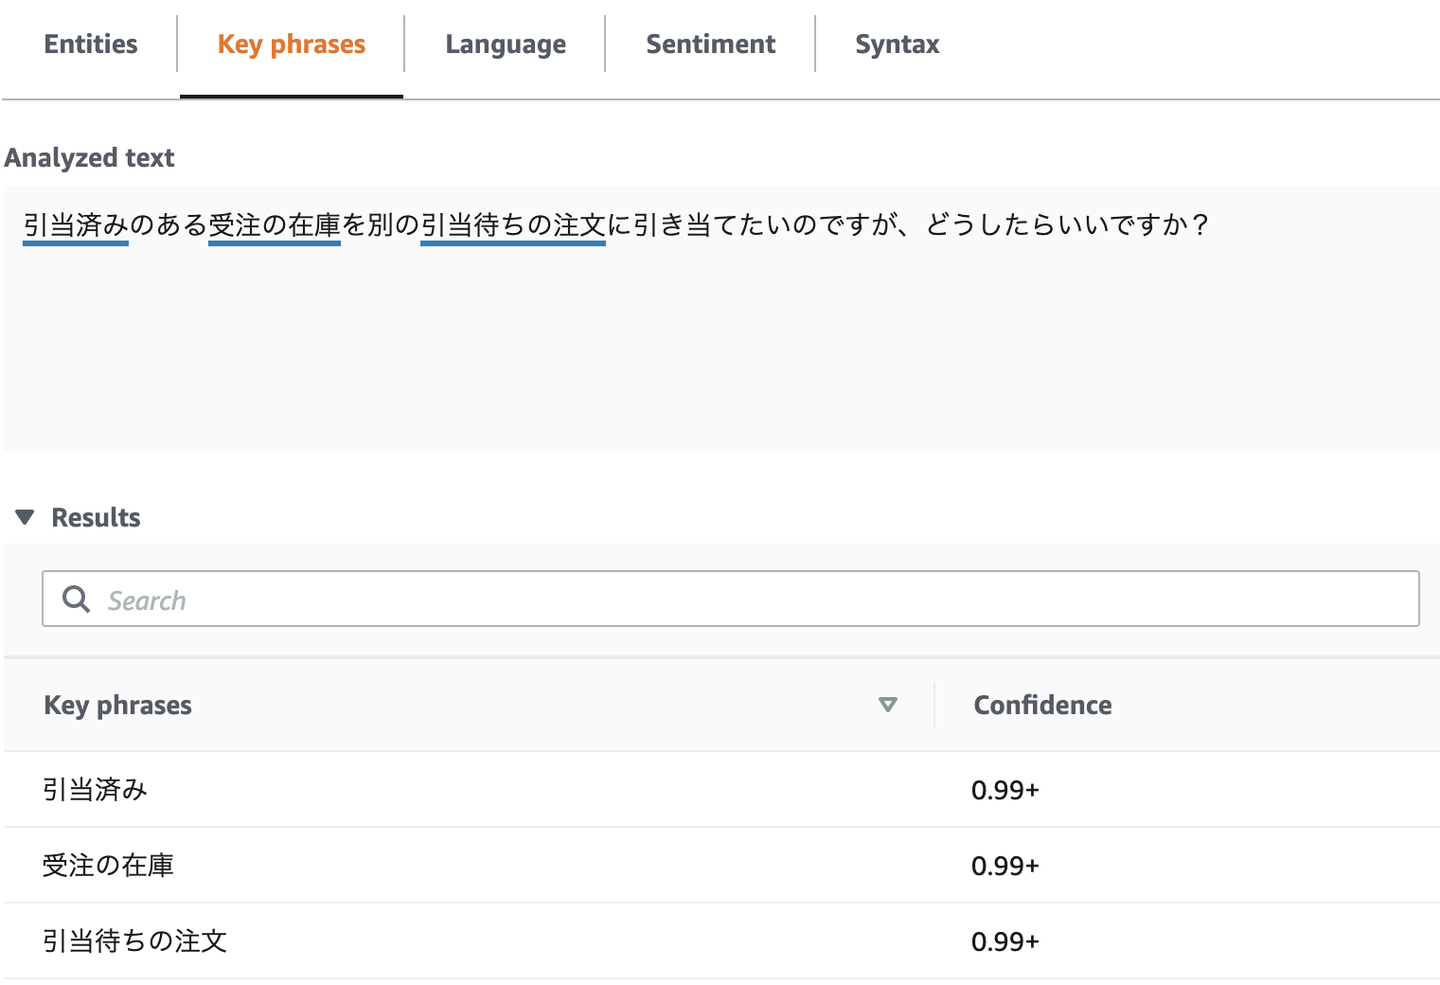Click the Confidence column header
1440x985 pixels.
pyautogui.click(x=1042, y=705)
